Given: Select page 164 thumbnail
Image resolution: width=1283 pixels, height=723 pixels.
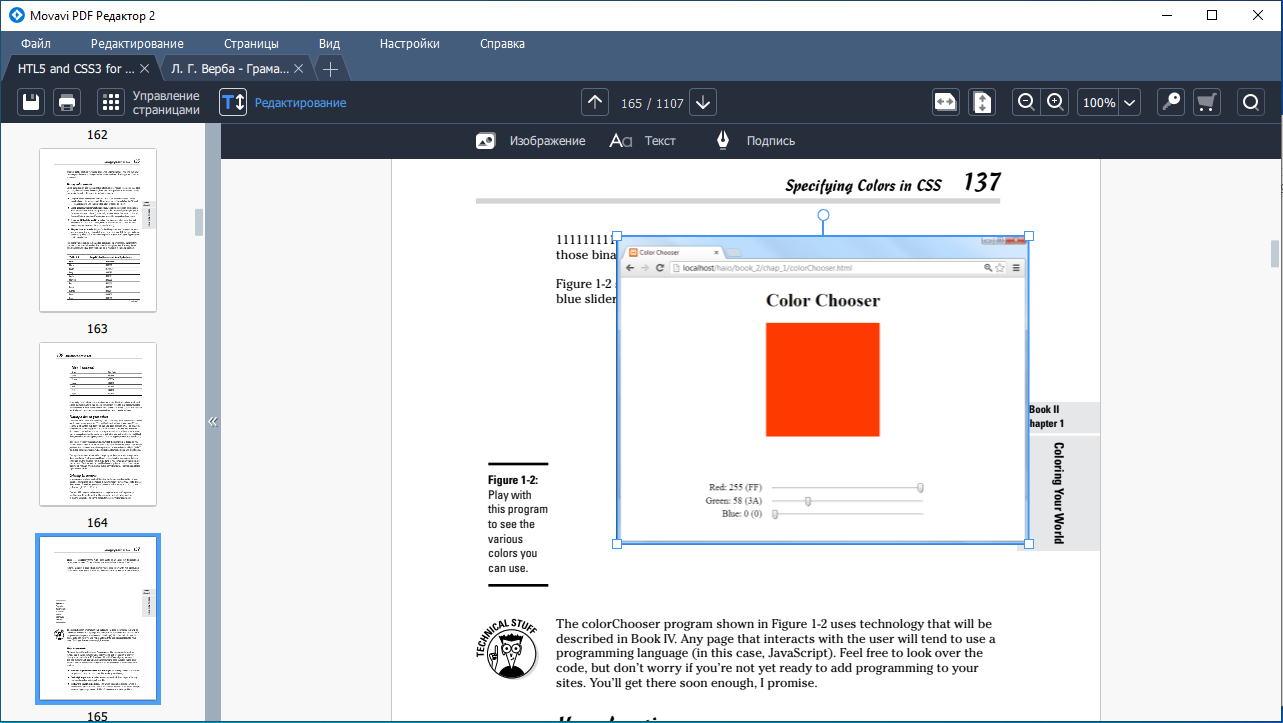Looking at the screenshot, I should [x=98, y=424].
